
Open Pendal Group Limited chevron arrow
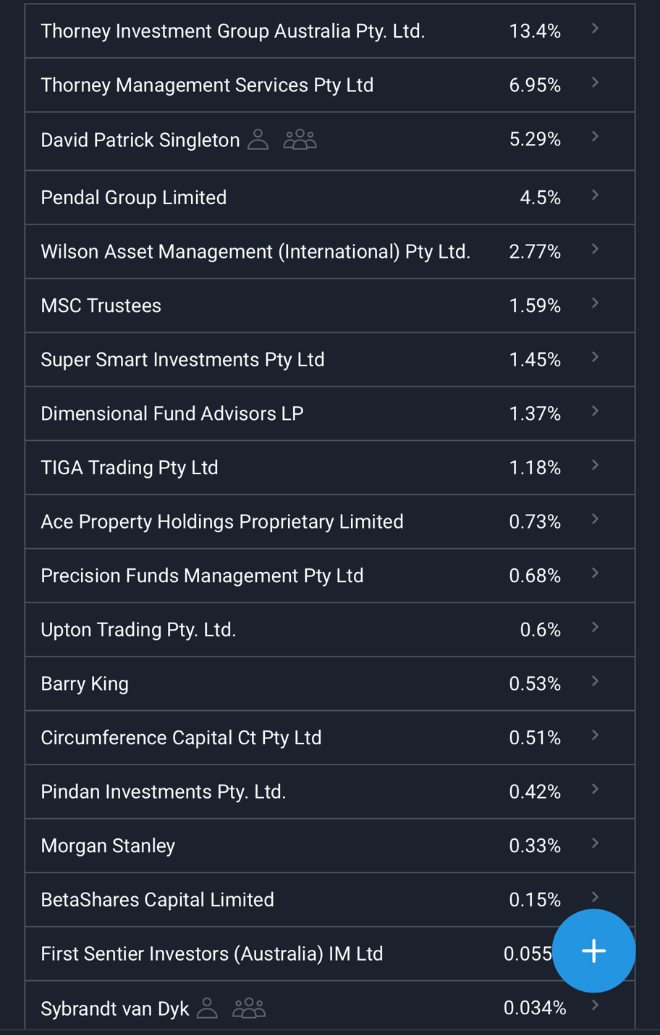tap(595, 195)
